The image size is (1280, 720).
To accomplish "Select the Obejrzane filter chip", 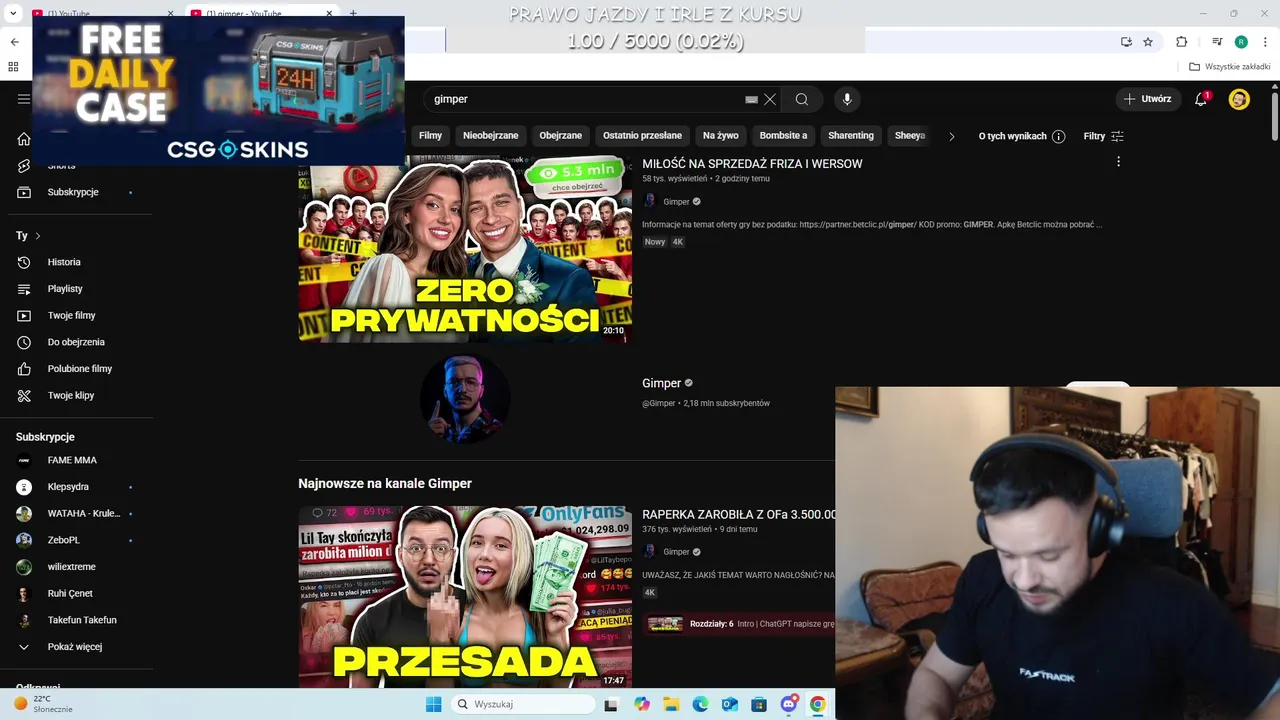I will tap(561, 136).
